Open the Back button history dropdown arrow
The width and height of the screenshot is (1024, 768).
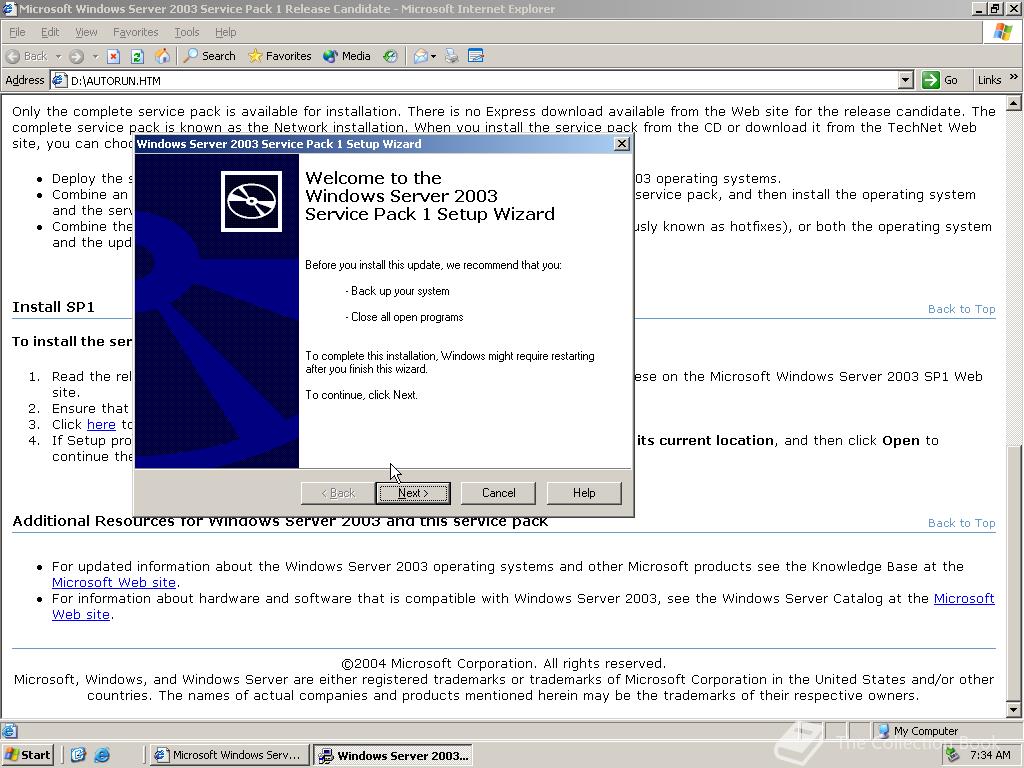coord(58,56)
